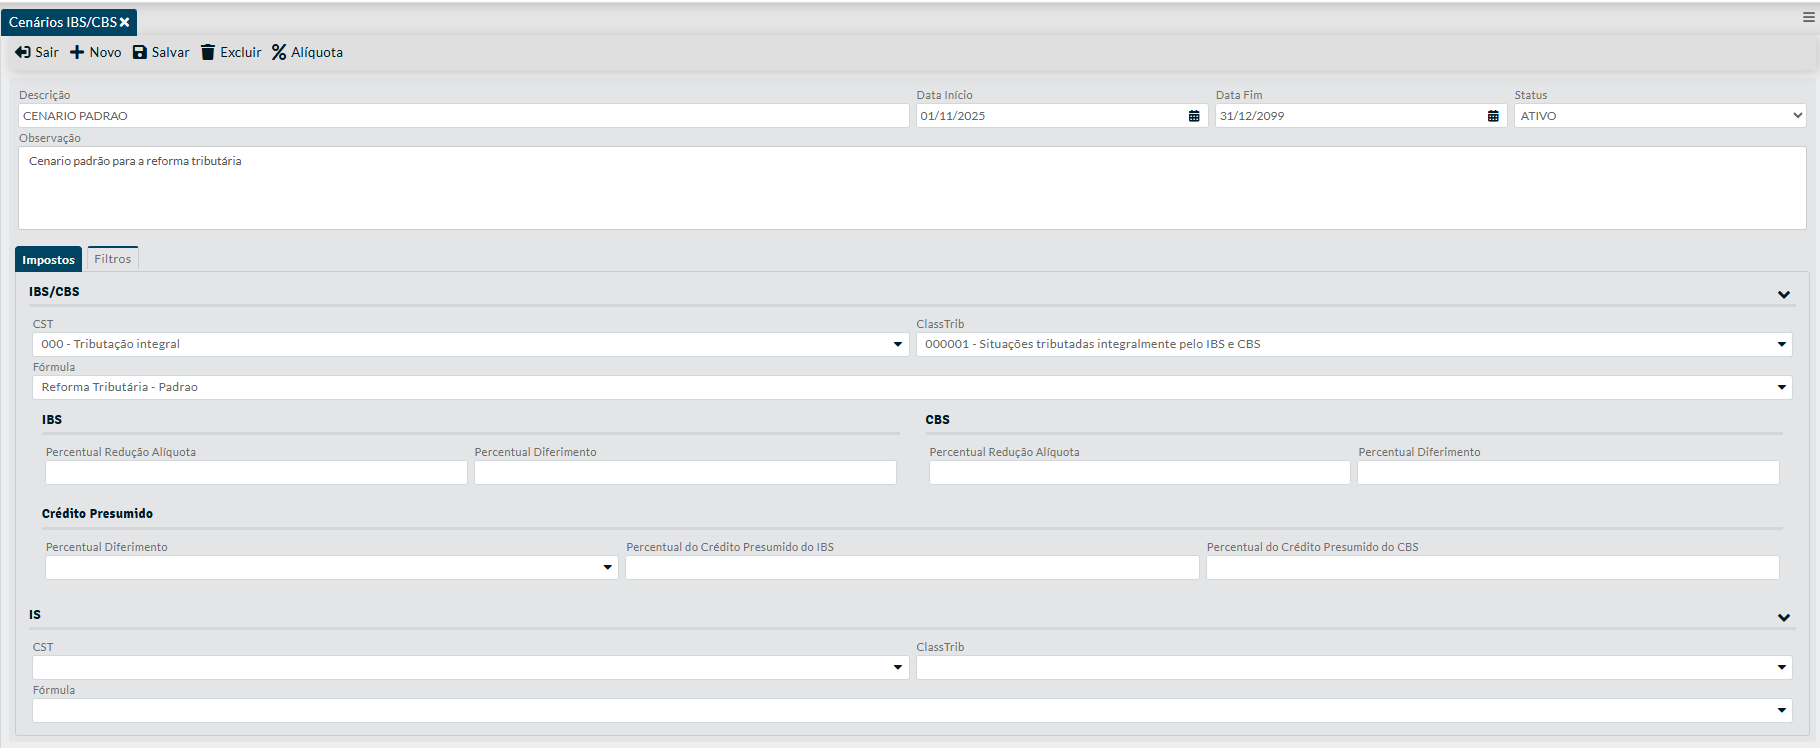Click the Sair exit icon
The width and height of the screenshot is (1820, 748).
(x=23, y=52)
